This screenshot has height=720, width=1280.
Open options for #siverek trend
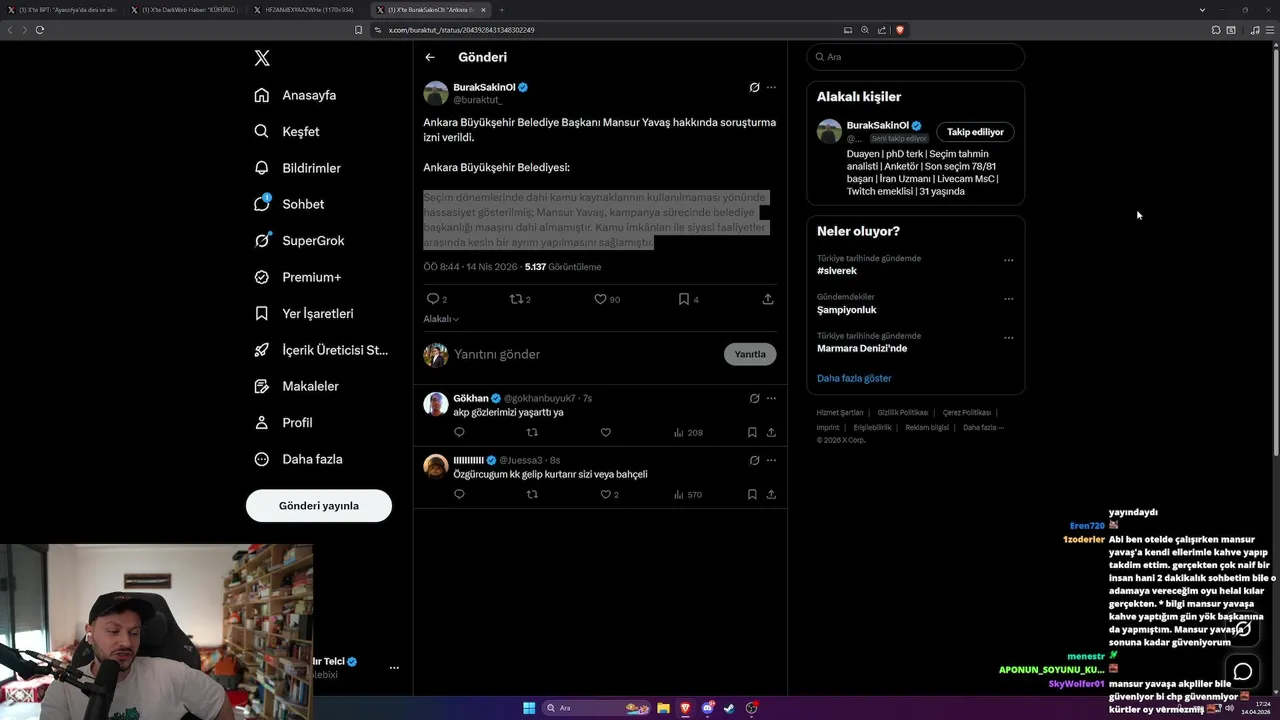[x=1008, y=260]
